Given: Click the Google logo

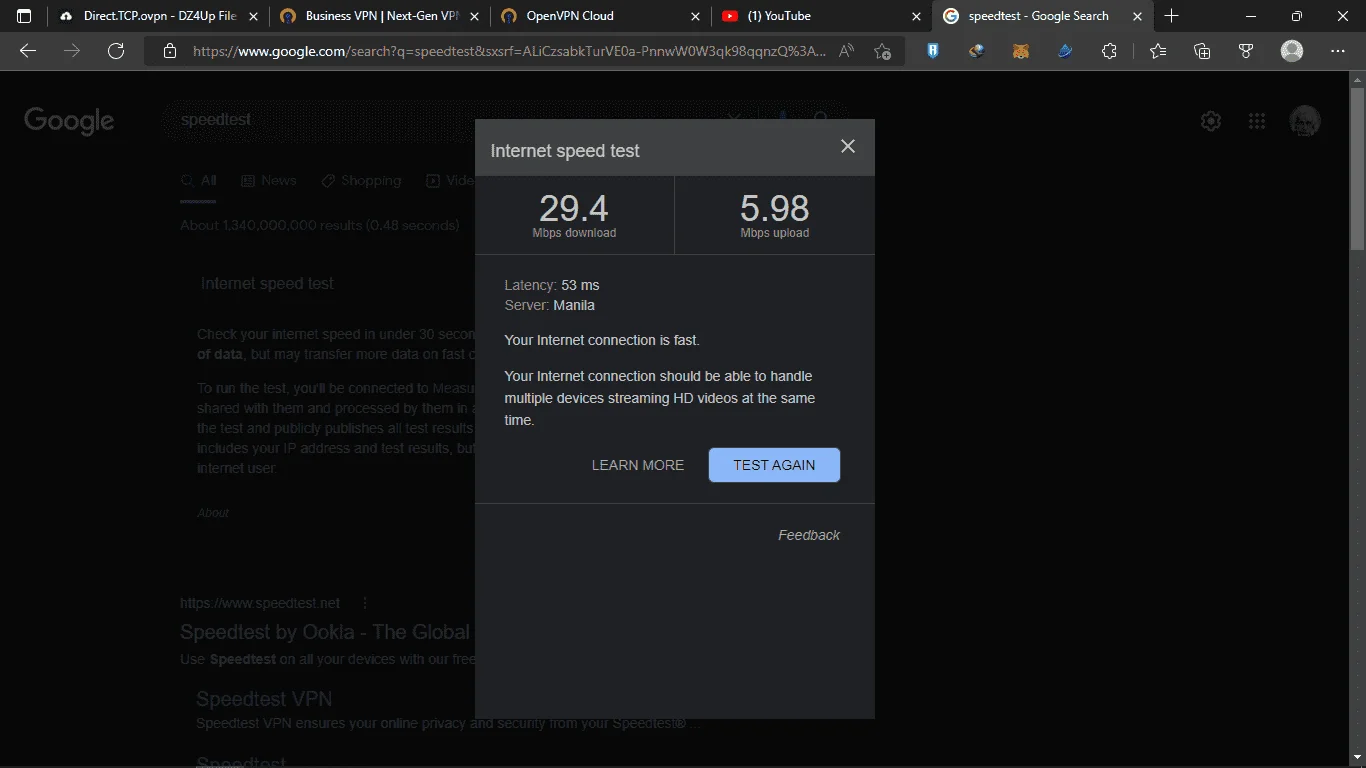Looking at the screenshot, I should tap(69, 121).
